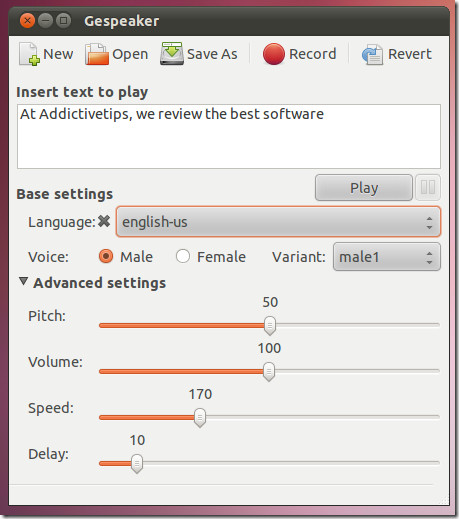This screenshot has width=459, height=519.
Task: Select the Male voice radio button
Action: tap(106, 257)
